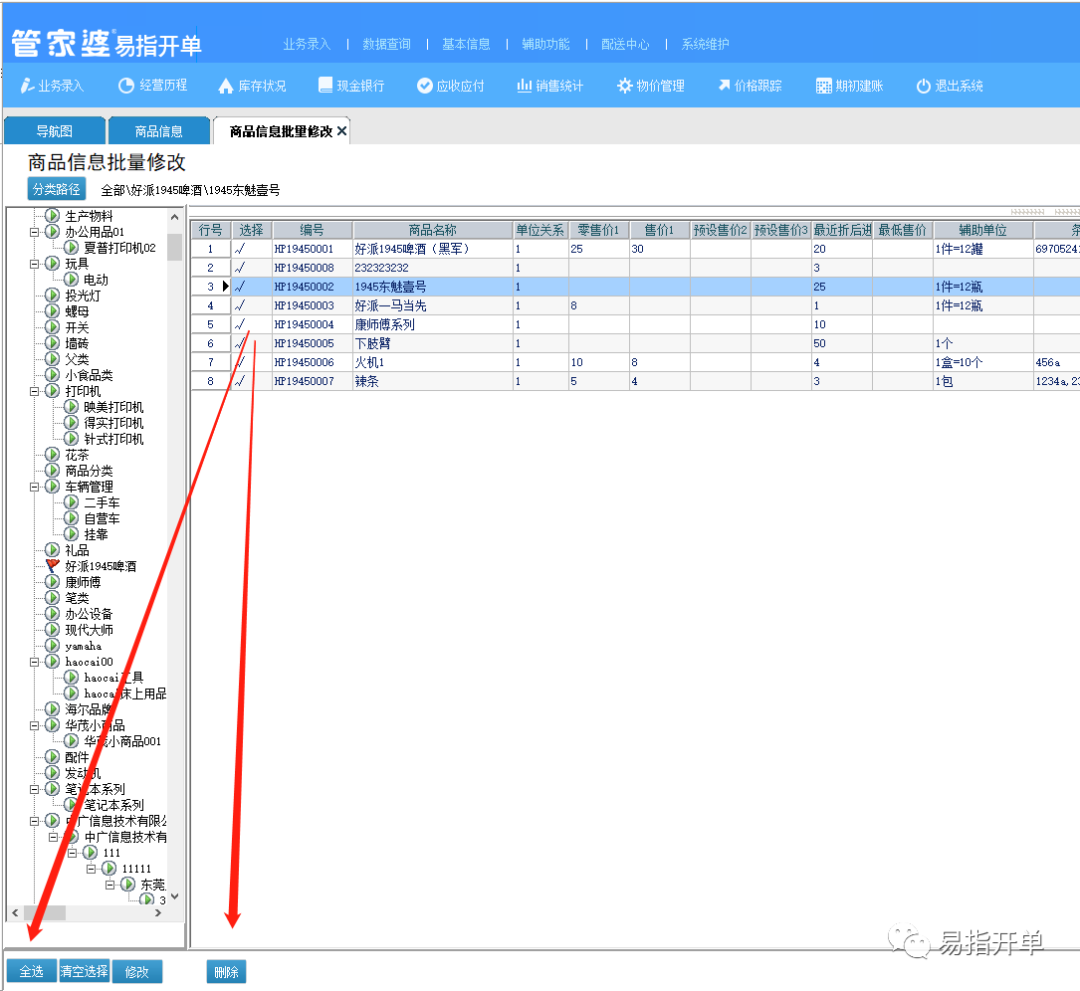Toggle selection check for row HP19450007

(240, 381)
